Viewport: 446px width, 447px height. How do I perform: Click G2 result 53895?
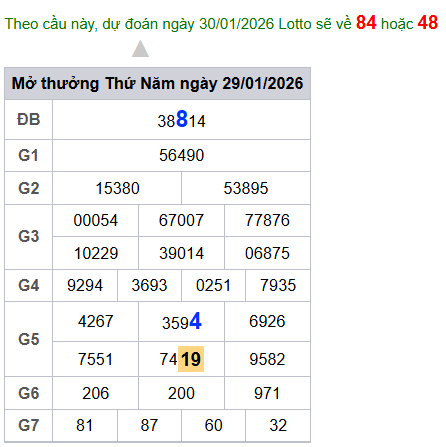(246, 188)
